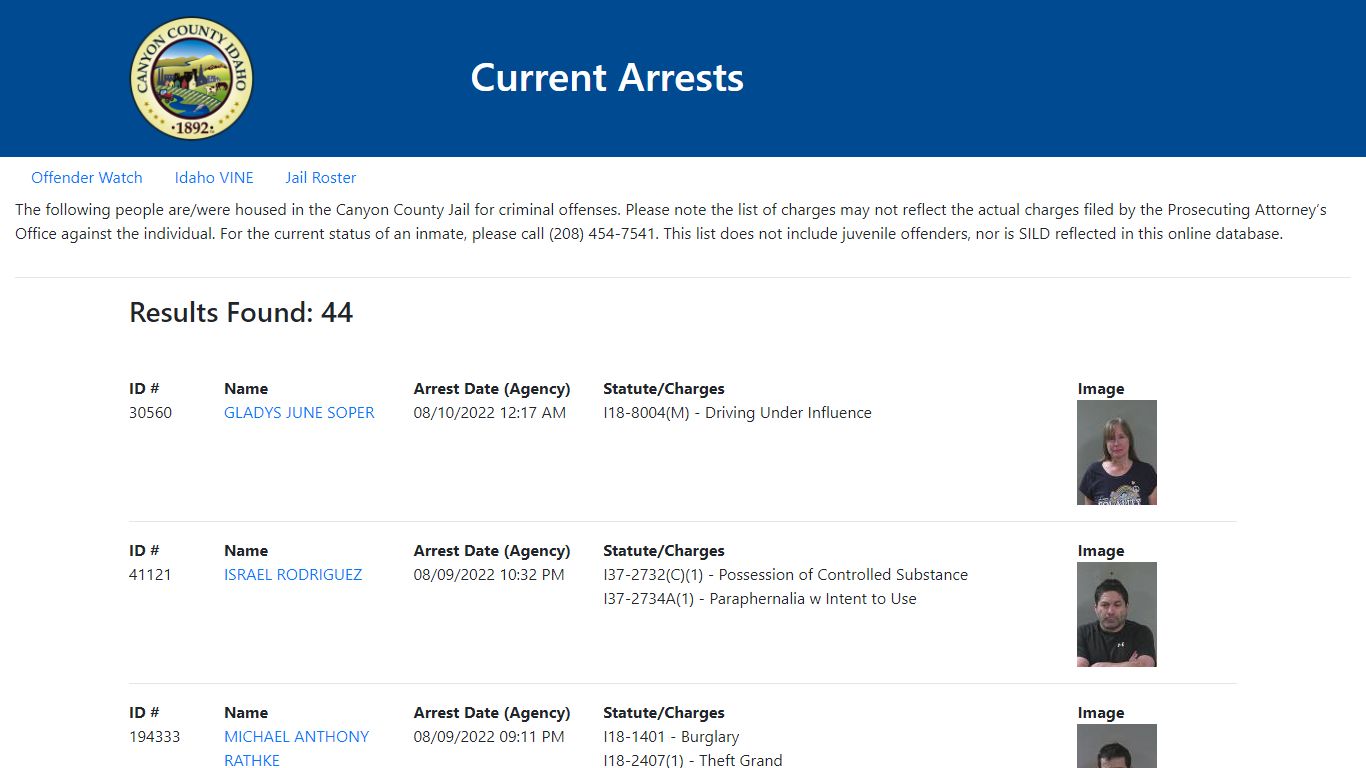Open ISRAEL RODRIGUEZ's arrest record

293,575
